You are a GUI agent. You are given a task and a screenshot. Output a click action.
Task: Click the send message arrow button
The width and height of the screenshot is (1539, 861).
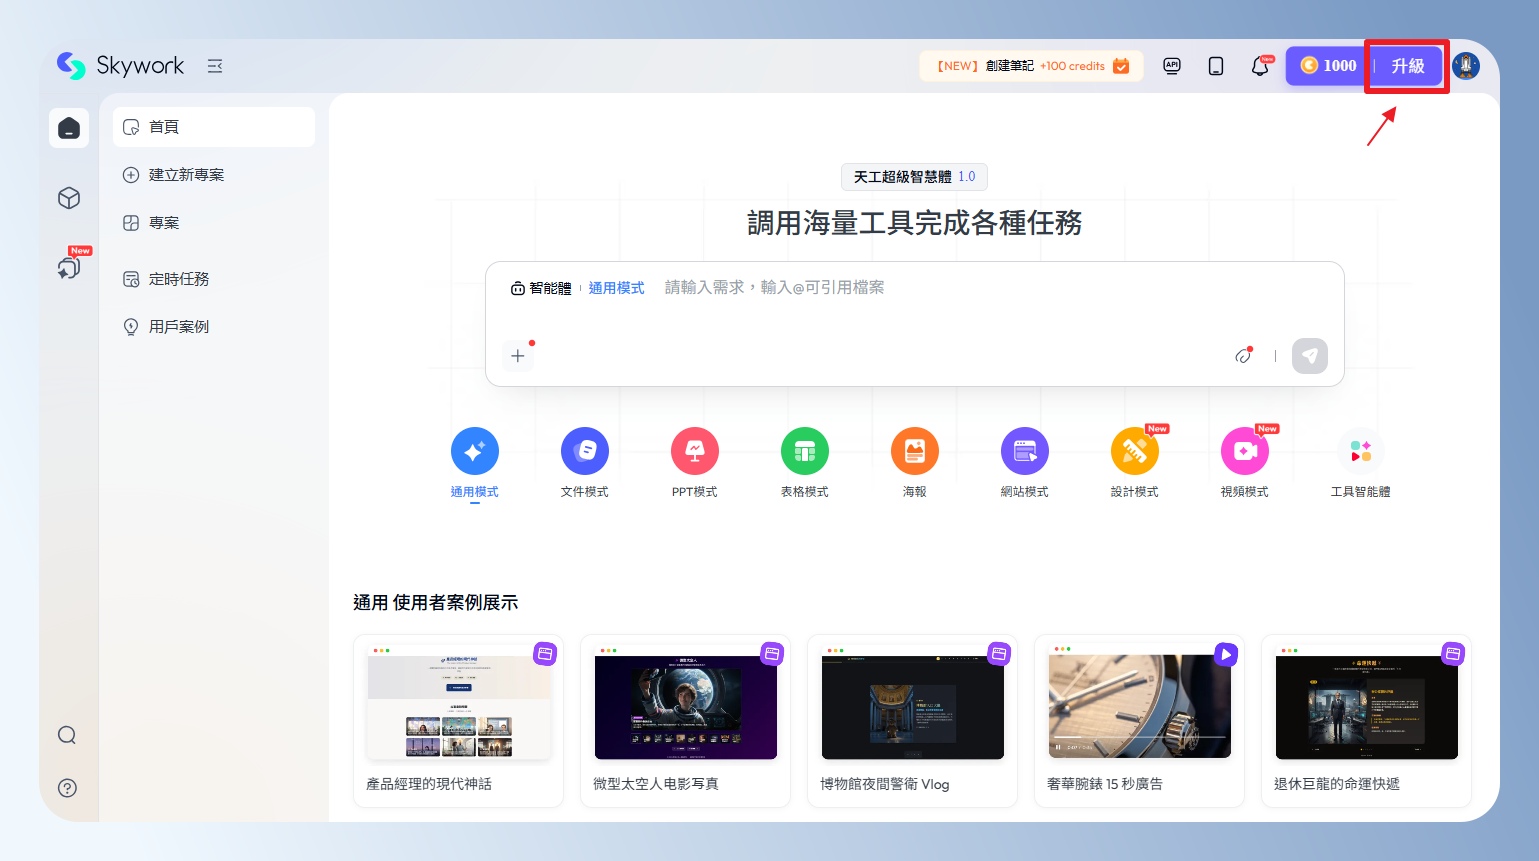coord(1309,356)
